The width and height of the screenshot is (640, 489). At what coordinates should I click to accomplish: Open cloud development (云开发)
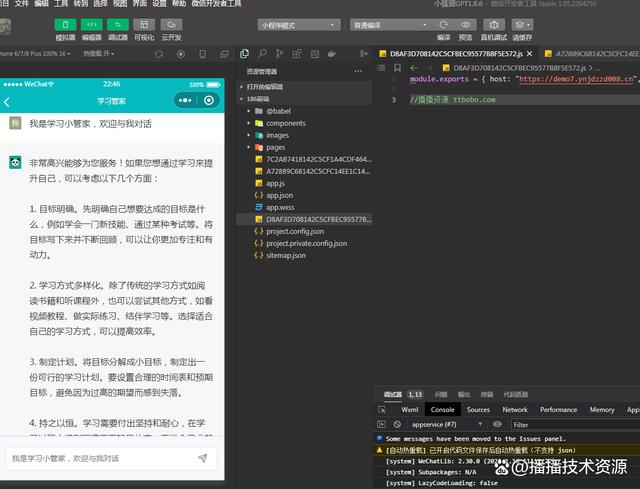tap(171, 25)
